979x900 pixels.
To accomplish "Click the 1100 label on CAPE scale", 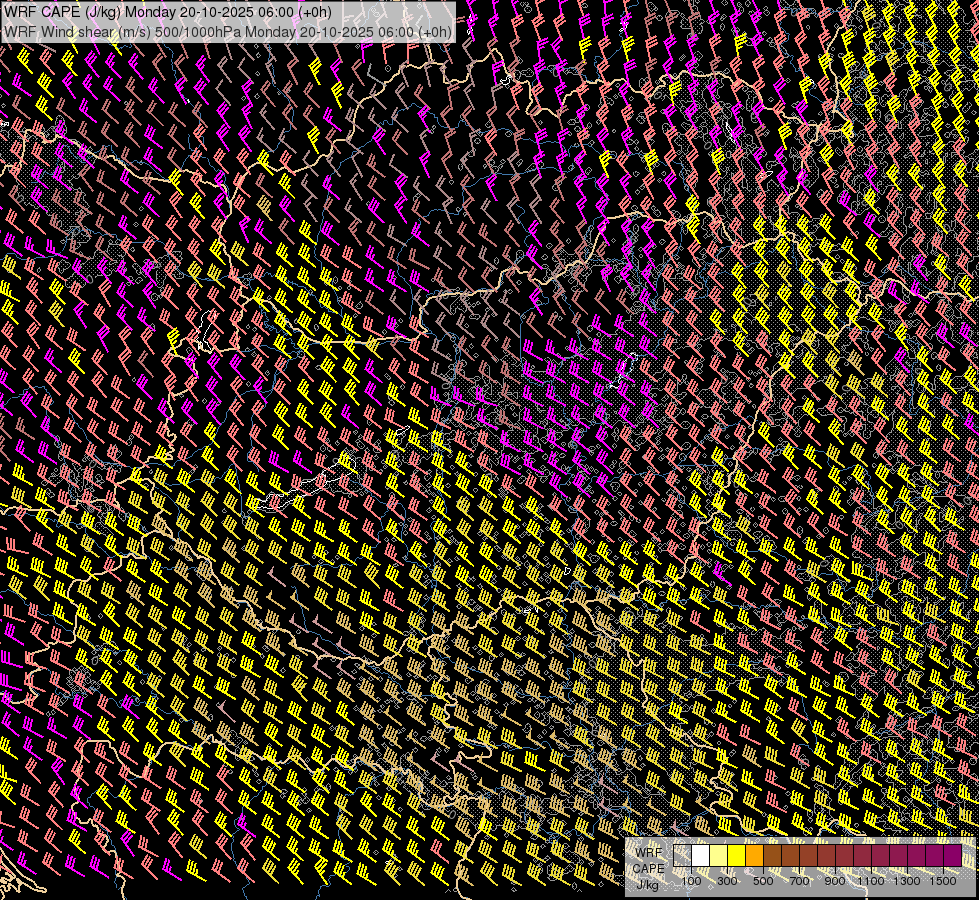I will pos(871,881).
